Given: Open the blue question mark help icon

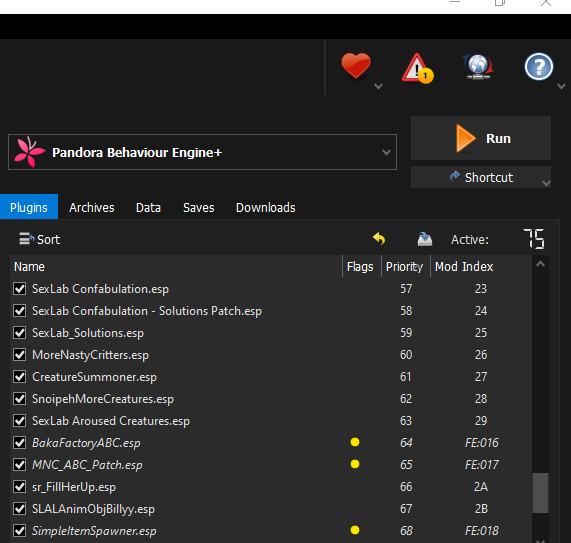Looking at the screenshot, I should click(539, 67).
